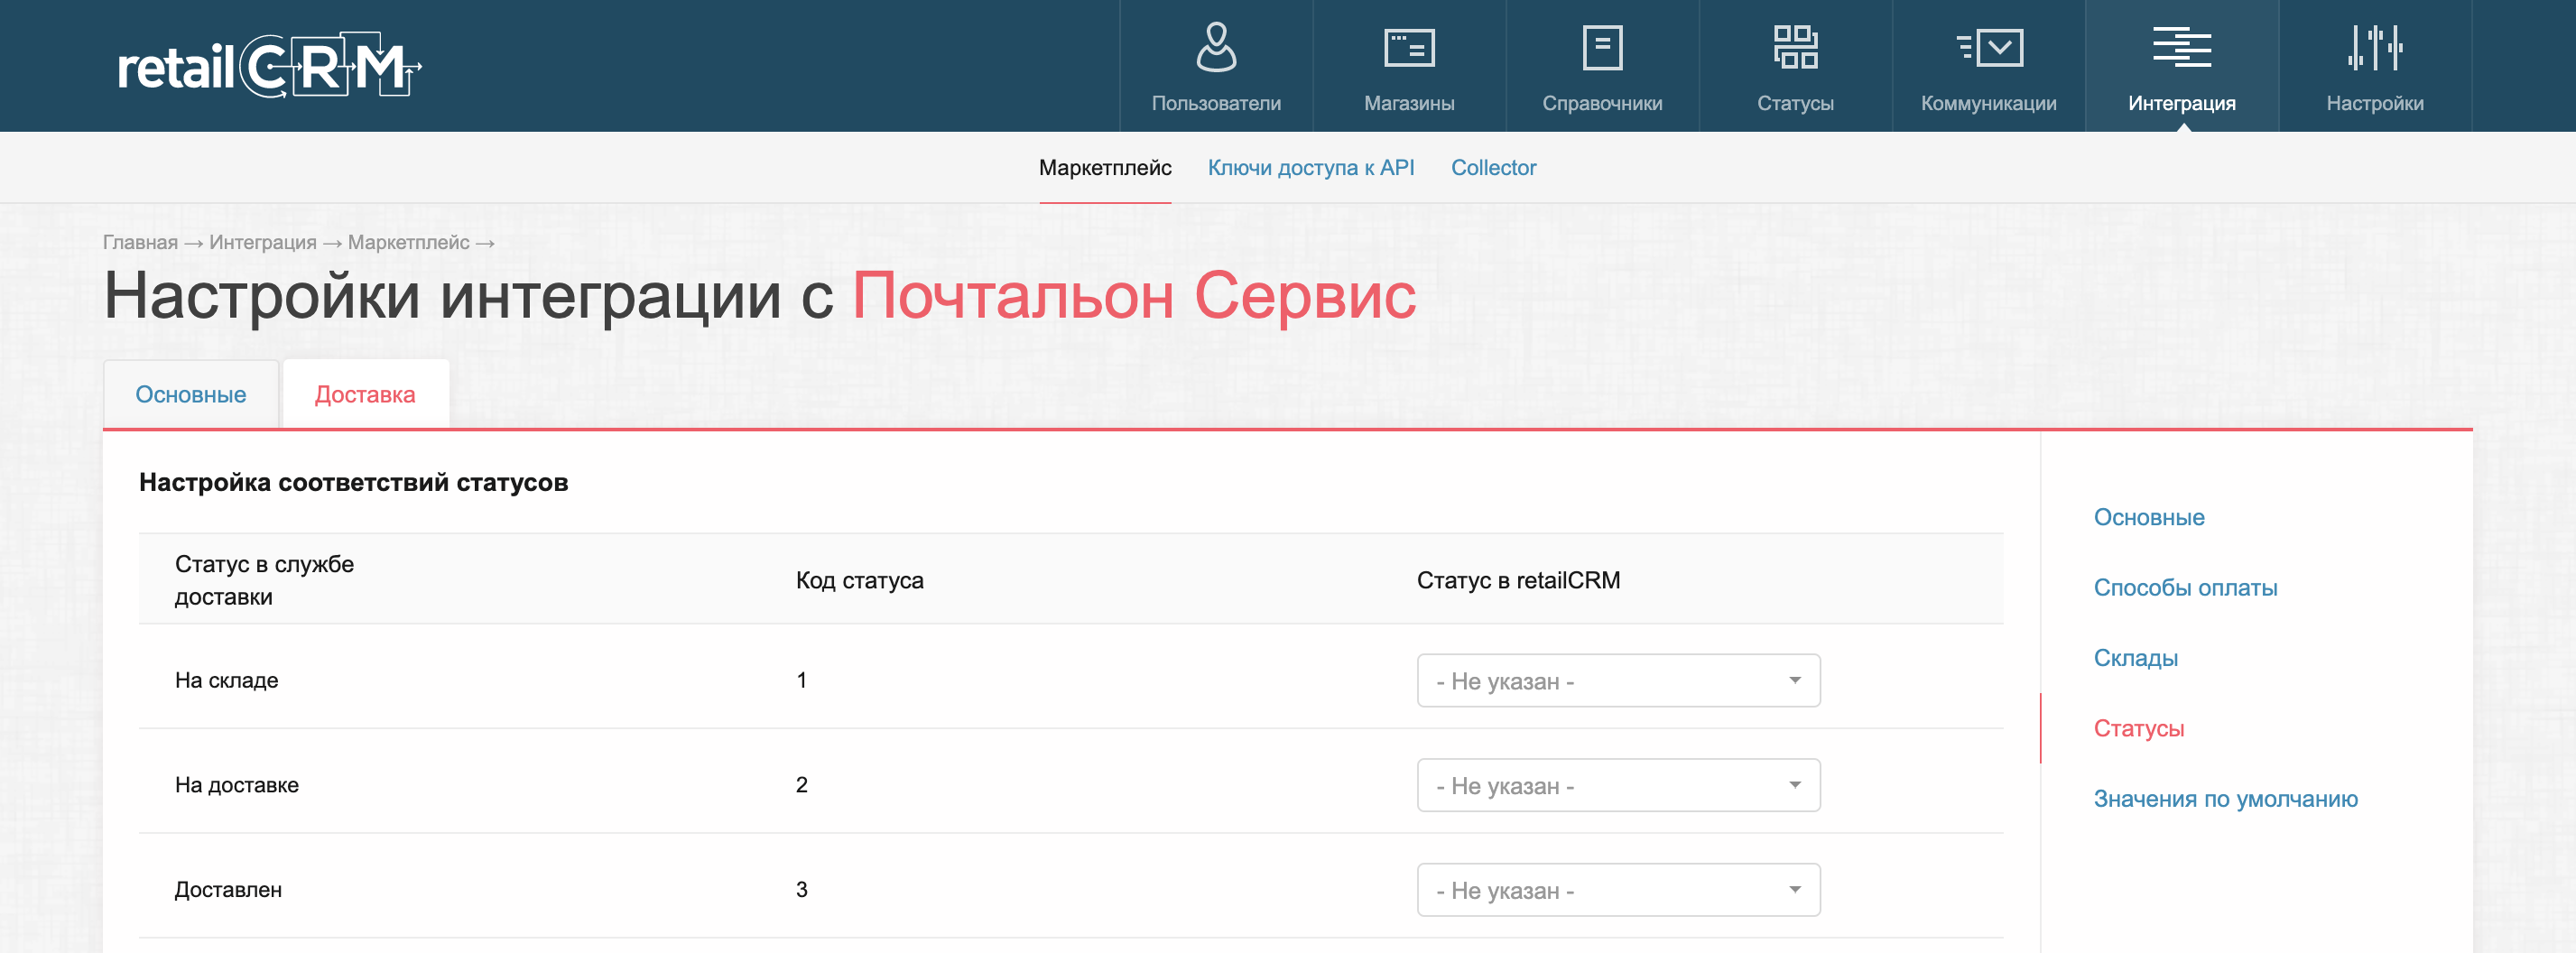Click the На доставке status row label
2576x953 pixels.
[x=237, y=785]
